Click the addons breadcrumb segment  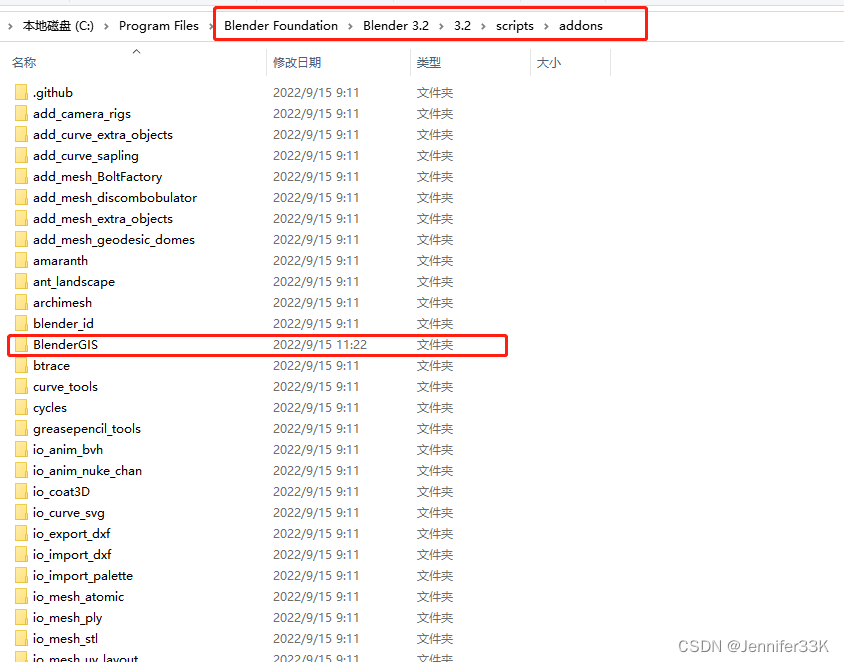point(581,26)
